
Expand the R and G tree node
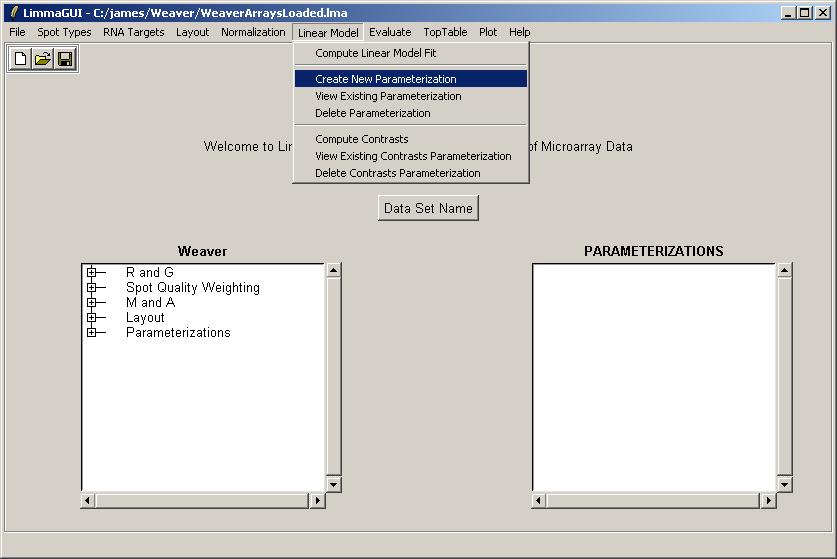pos(92,273)
